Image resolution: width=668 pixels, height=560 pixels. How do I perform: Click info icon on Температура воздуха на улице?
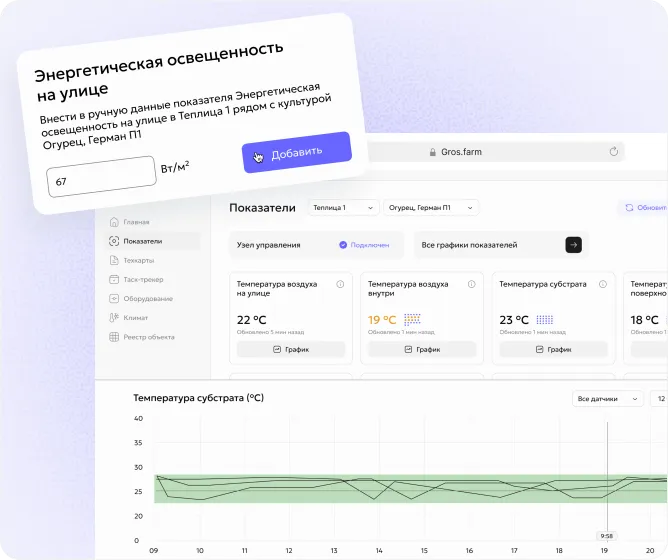[x=340, y=284]
